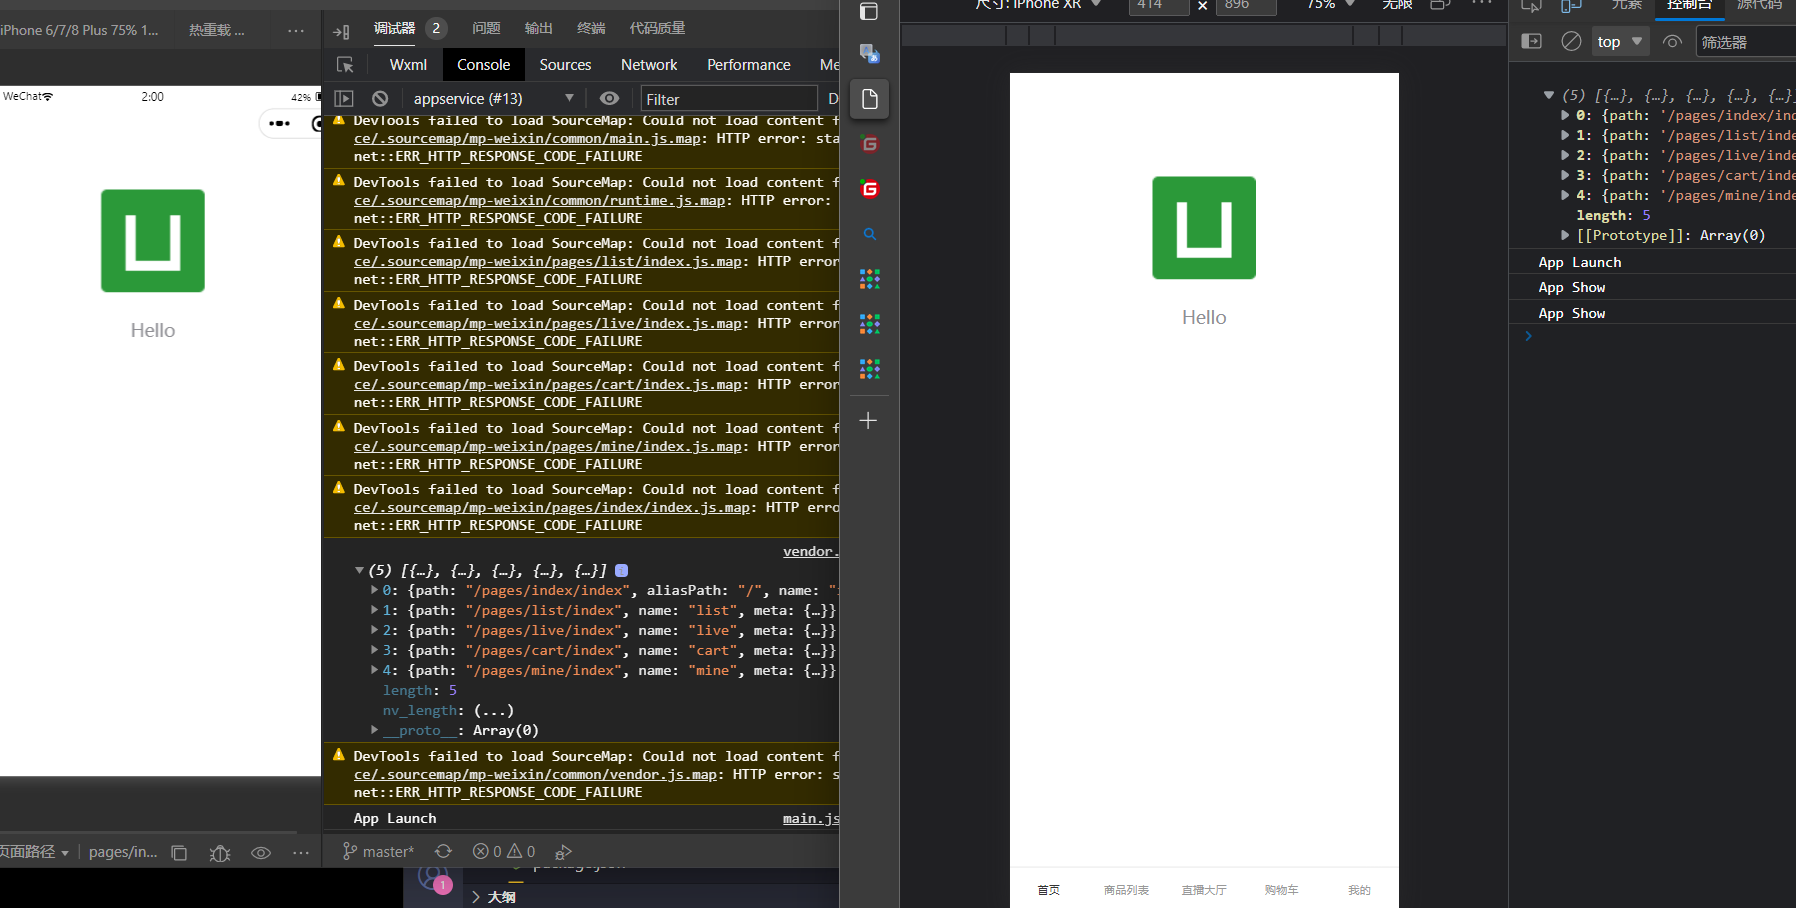Image resolution: width=1796 pixels, height=908 pixels.
Task: Select the document icon in Edge sidebar
Action: pyautogui.click(x=869, y=99)
